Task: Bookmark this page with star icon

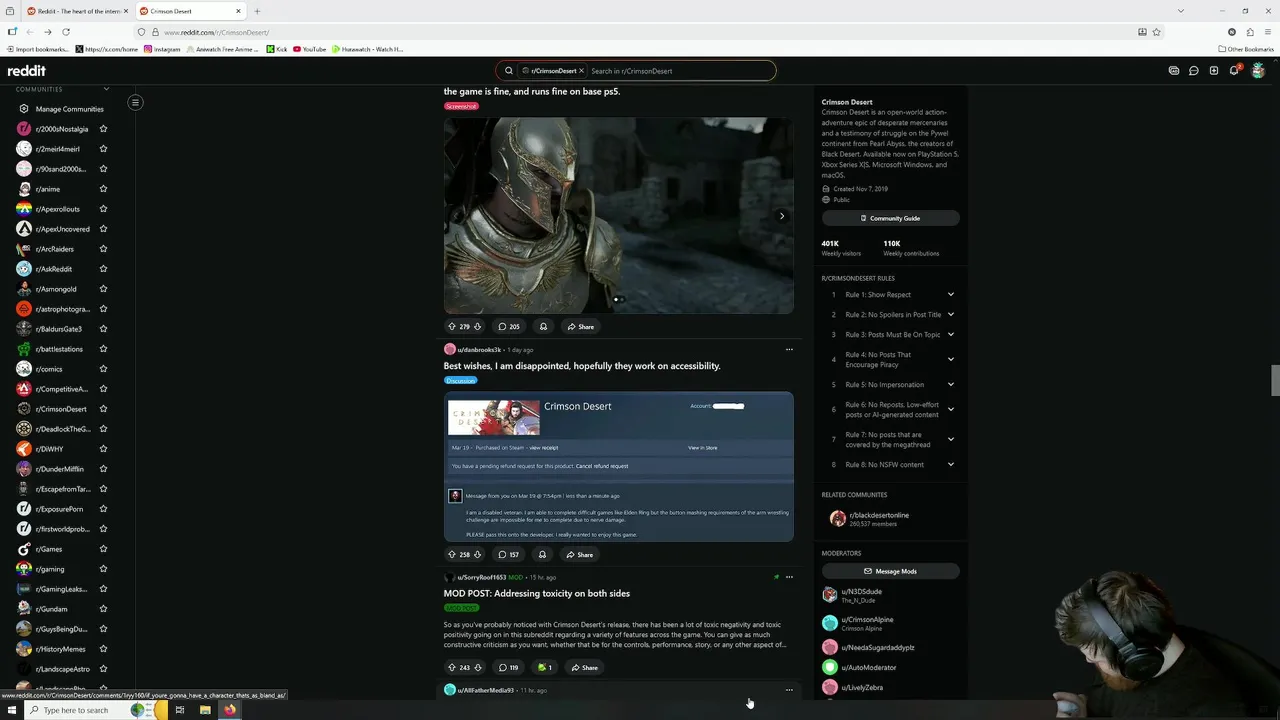Action: [x=1156, y=32]
